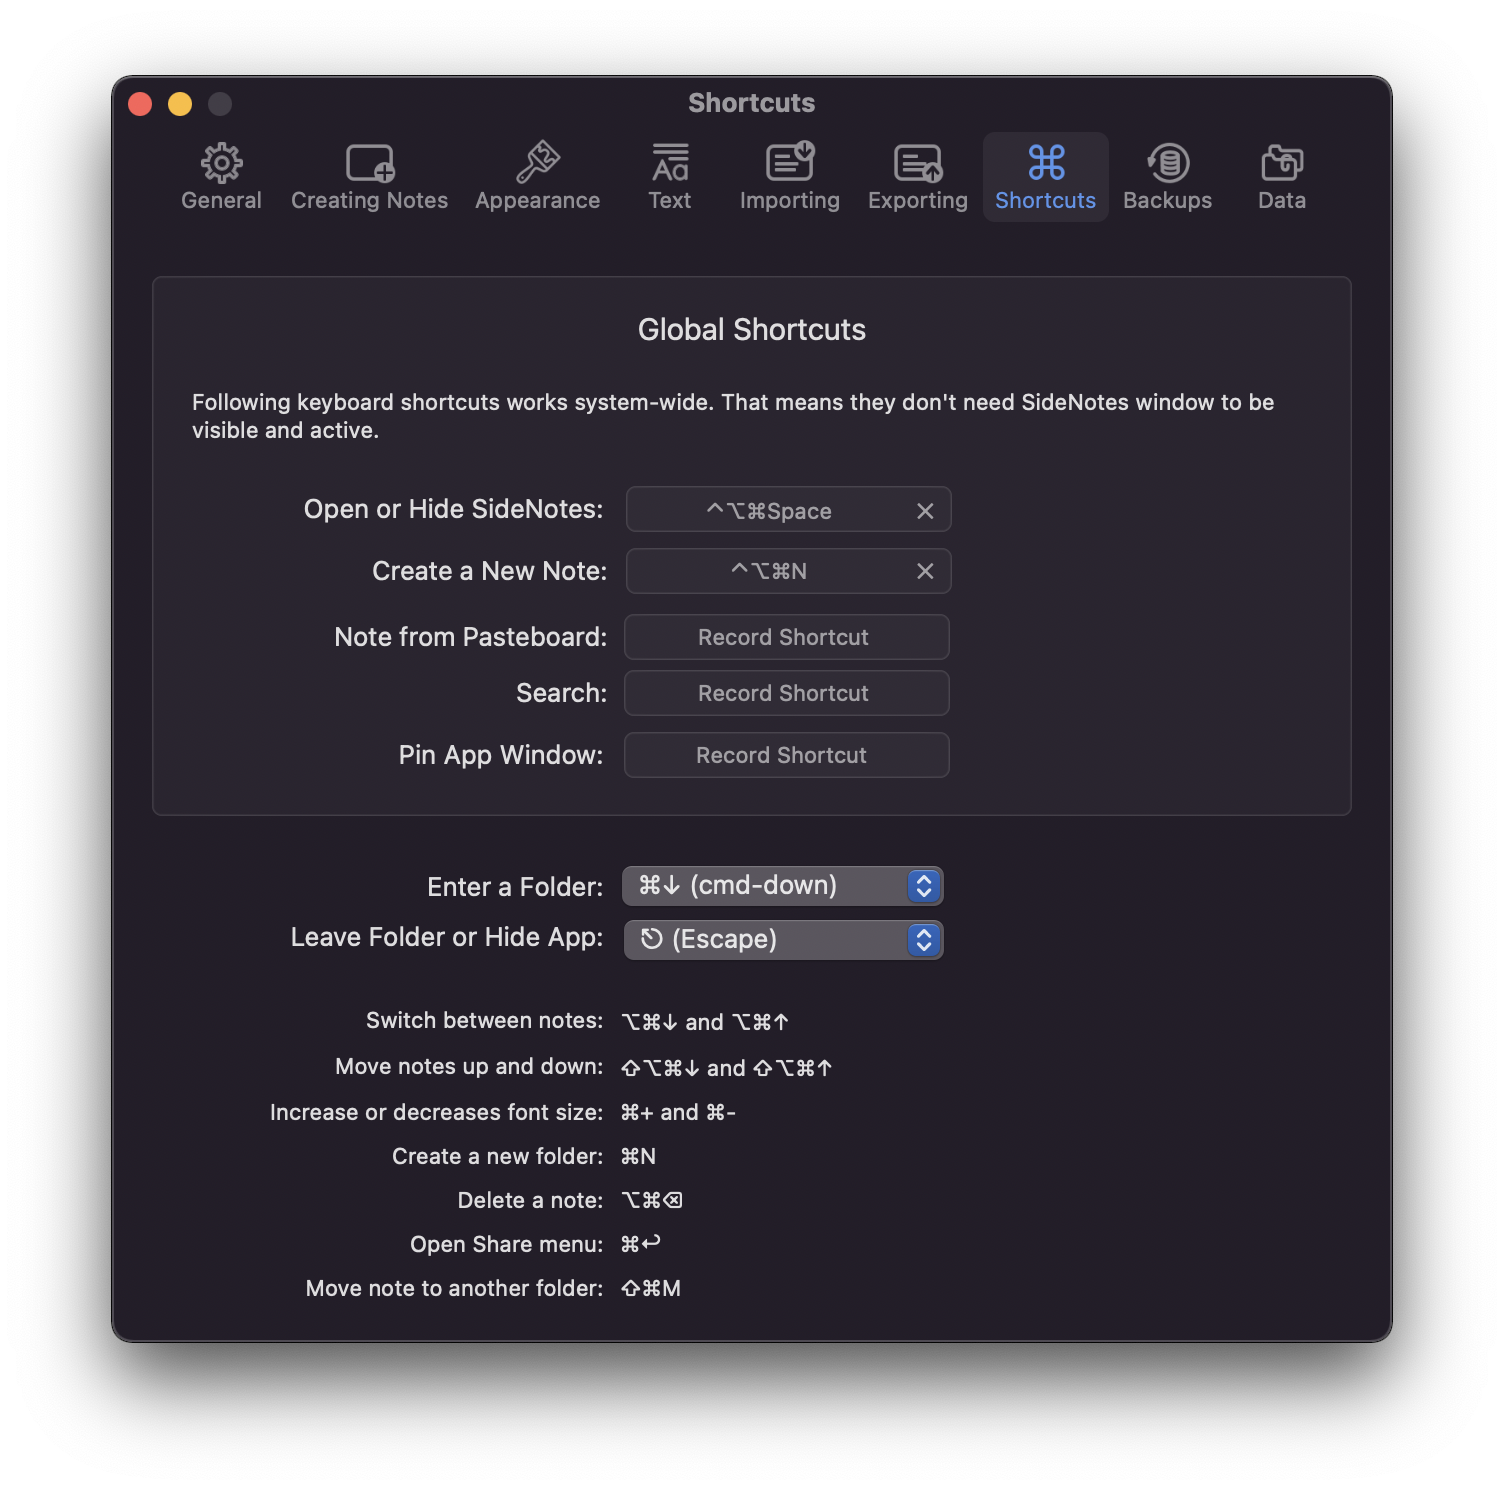Select the Shortcuts command-key icon
The image size is (1504, 1490).
tap(1046, 162)
